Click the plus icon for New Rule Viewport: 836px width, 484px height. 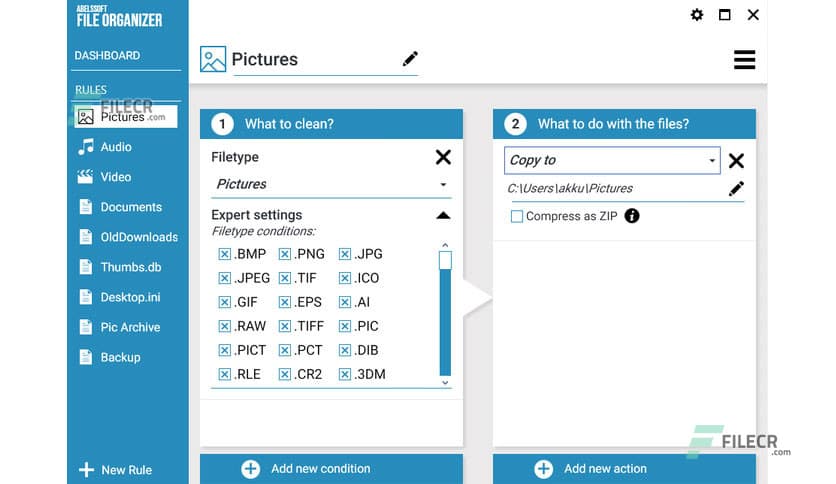click(x=86, y=470)
